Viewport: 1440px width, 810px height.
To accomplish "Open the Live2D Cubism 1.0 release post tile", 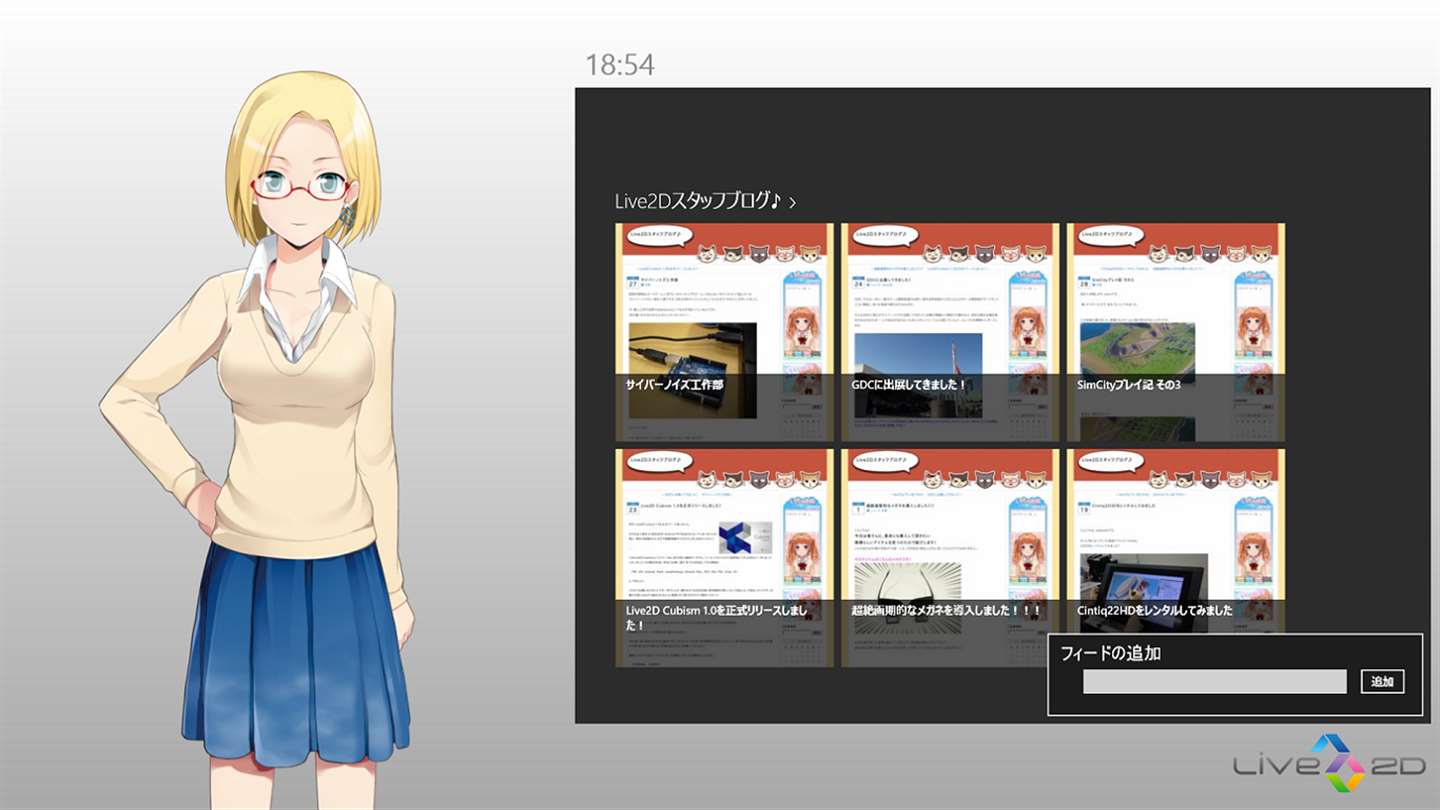I will (x=724, y=558).
